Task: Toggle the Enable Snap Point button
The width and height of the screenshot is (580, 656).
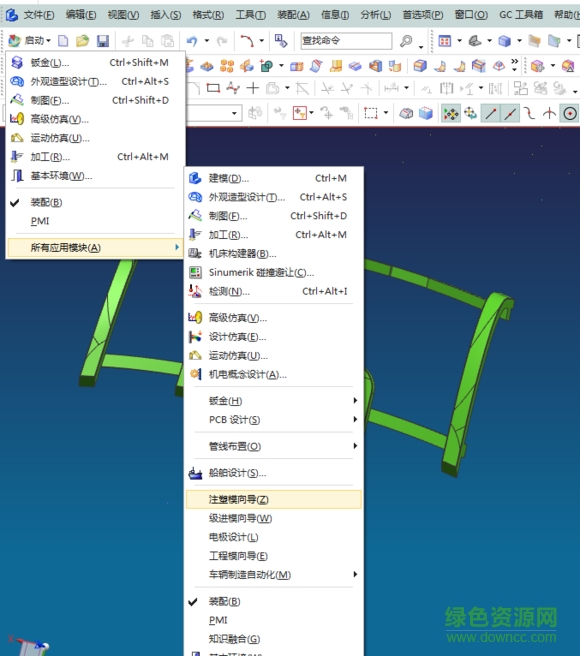Action: [451, 113]
